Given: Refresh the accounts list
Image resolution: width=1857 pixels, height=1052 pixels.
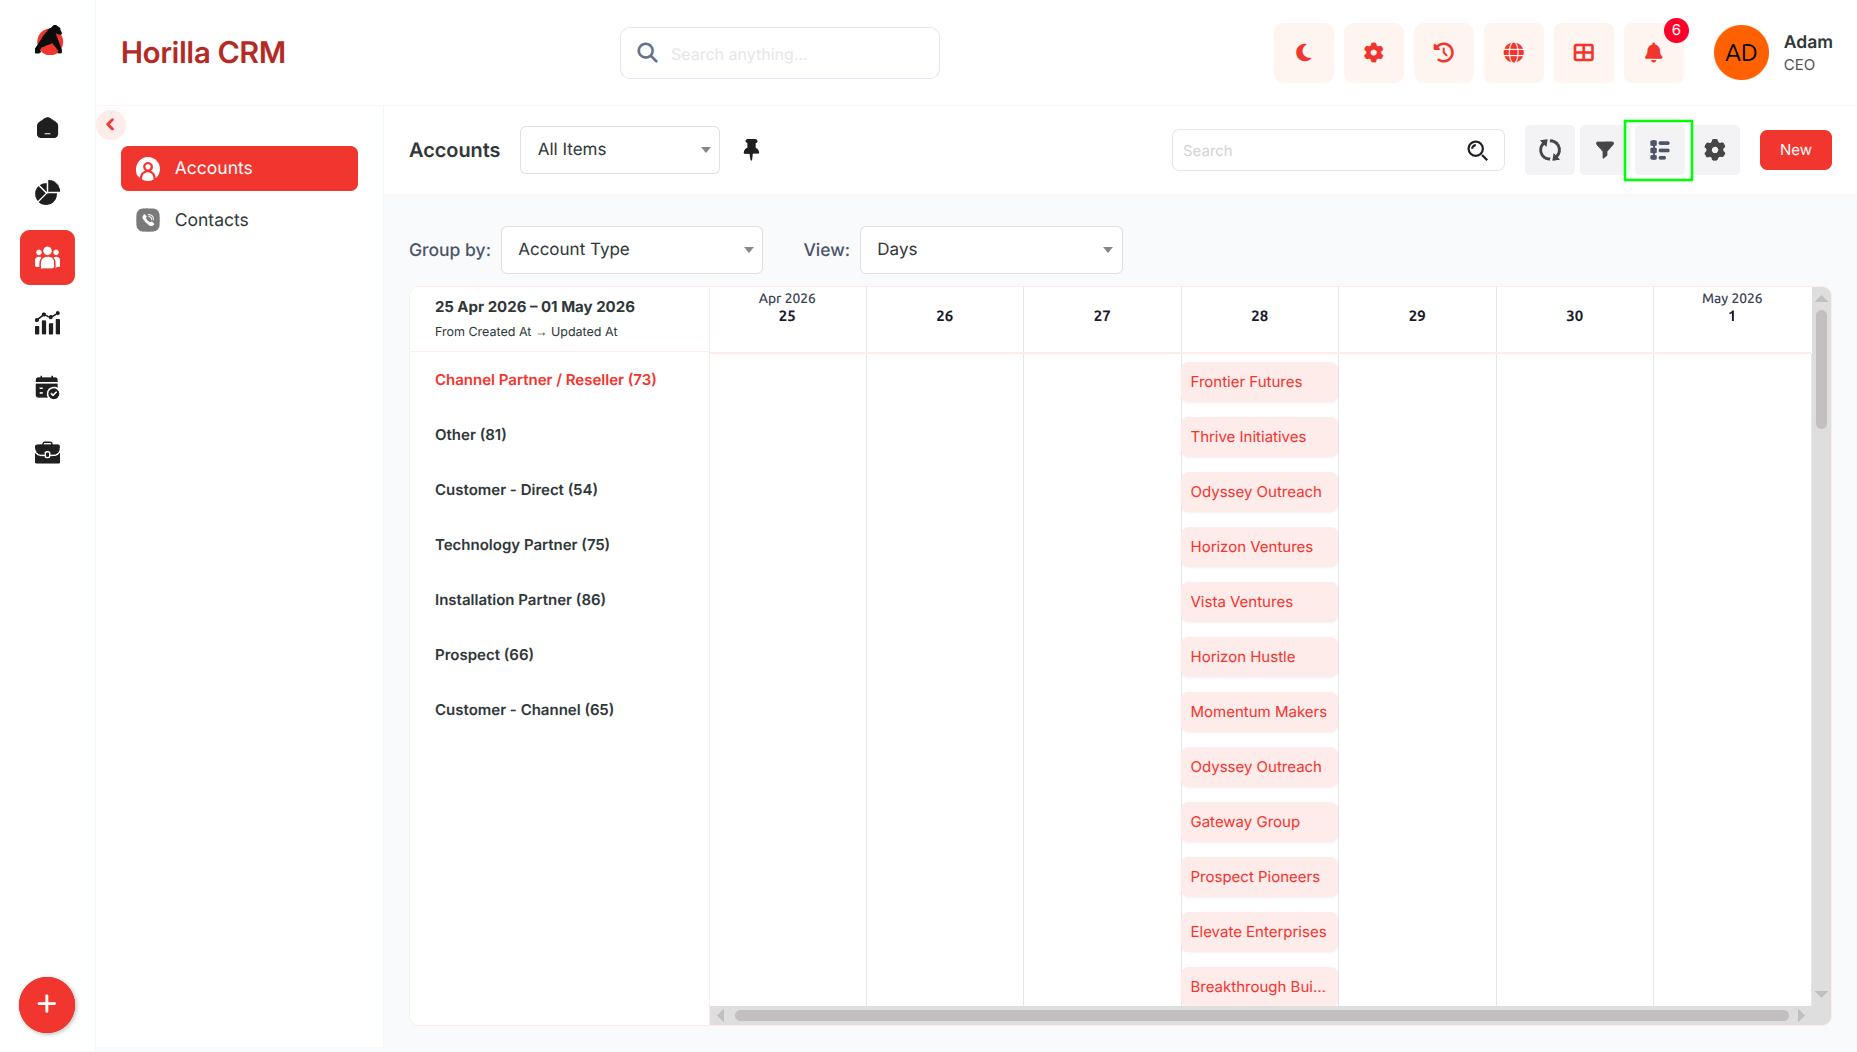Looking at the screenshot, I should tap(1549, 150).
